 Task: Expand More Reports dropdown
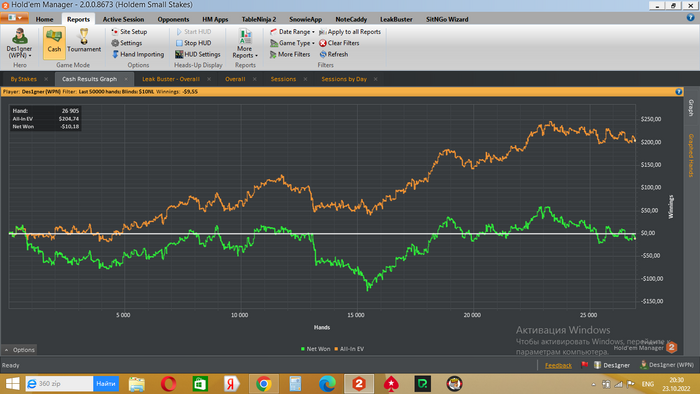[245, 43]
